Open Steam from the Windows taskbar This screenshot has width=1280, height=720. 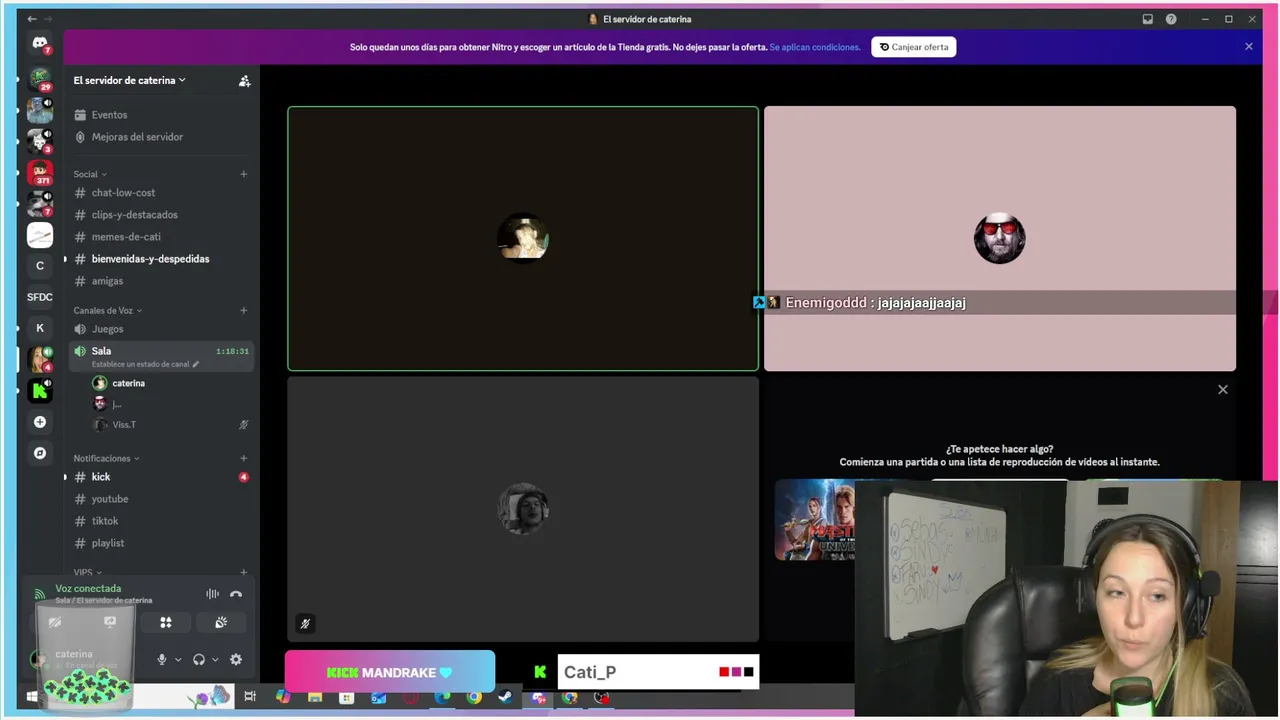click(x=506, y=697)
